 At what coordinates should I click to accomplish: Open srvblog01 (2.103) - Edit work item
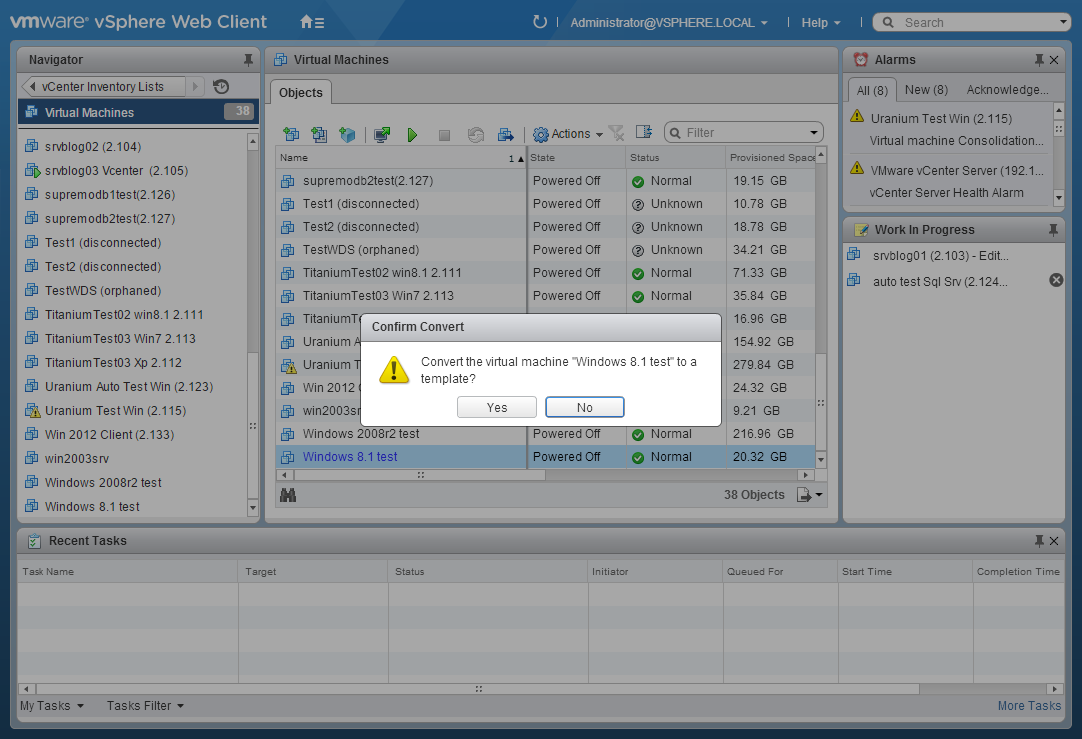(941, 255)
